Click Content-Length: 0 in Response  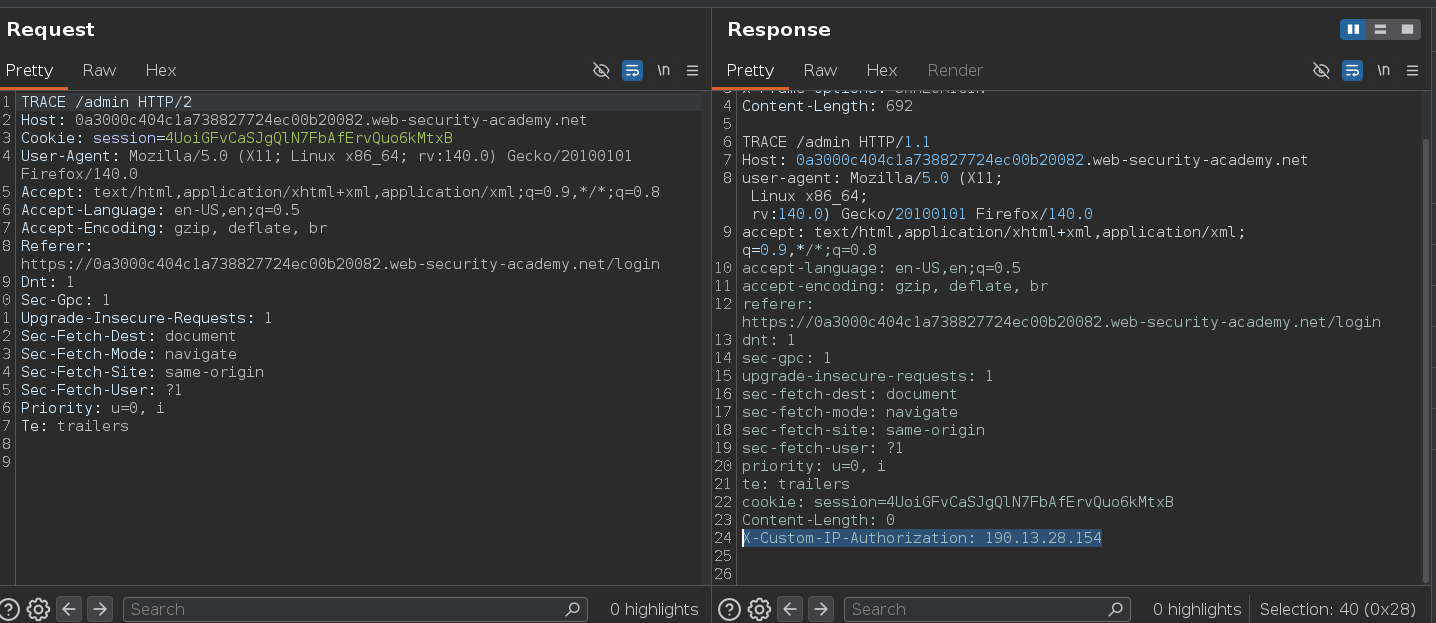pos(818,520)
